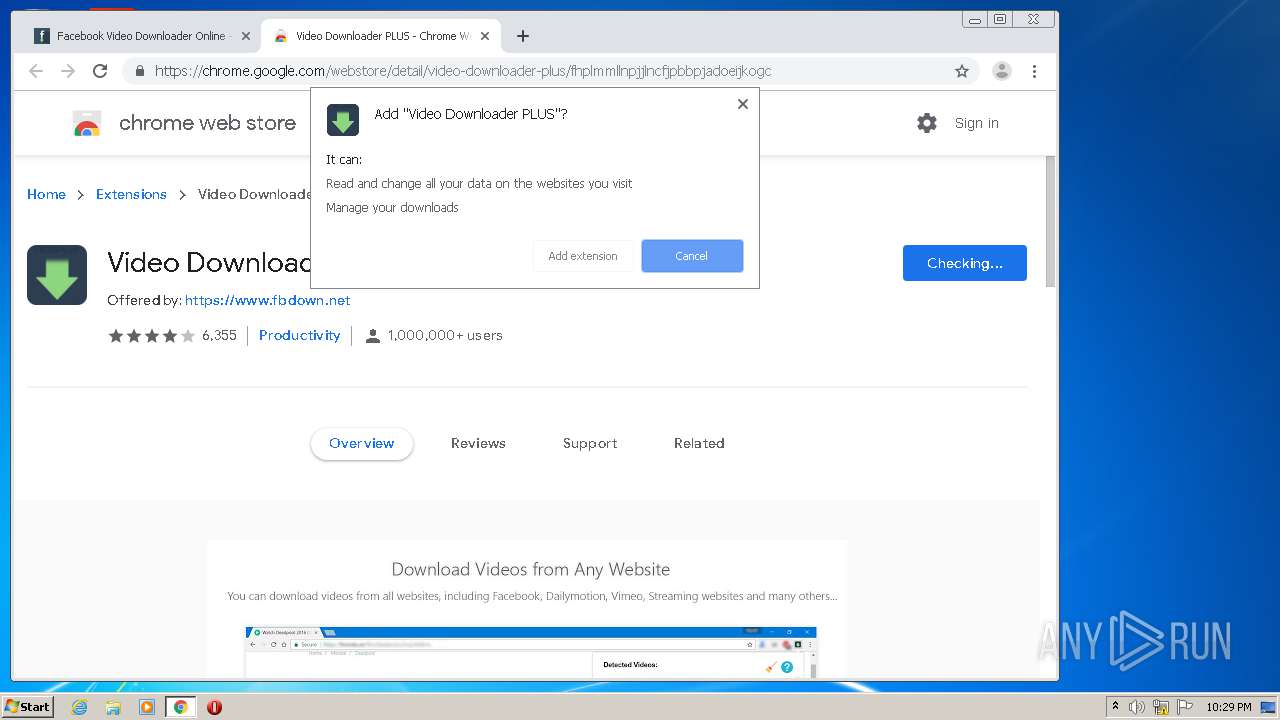Switch to Video Downloader PLUS tab
This screenshot has width=1280, height=720.
point(382,36)
